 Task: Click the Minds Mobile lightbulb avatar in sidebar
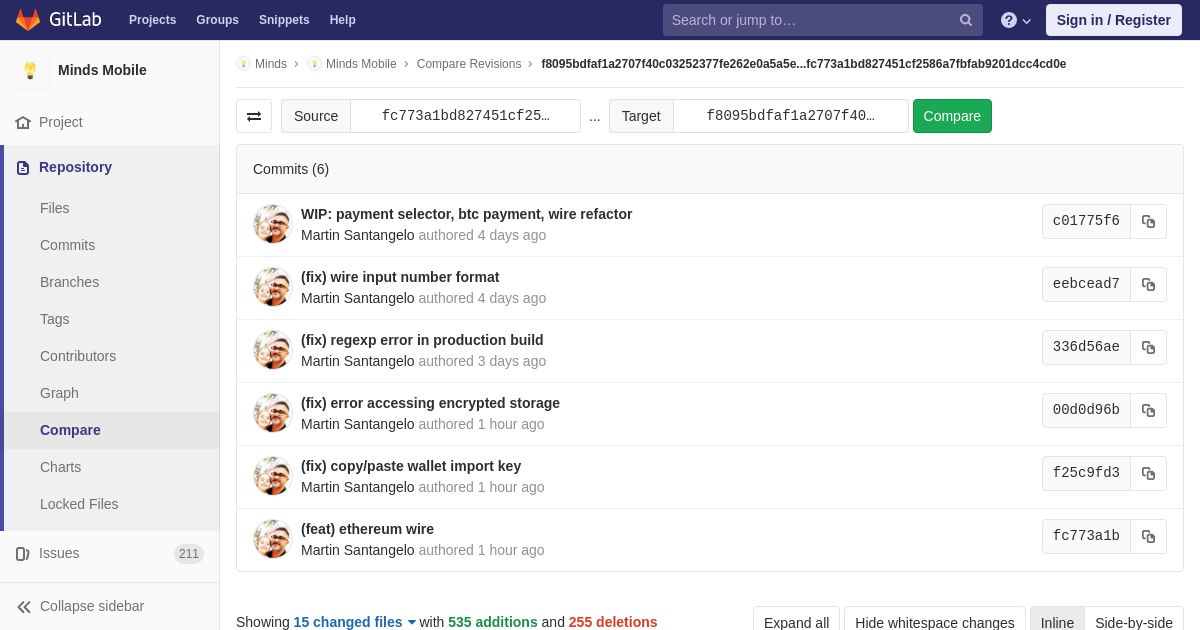[30, 70]
